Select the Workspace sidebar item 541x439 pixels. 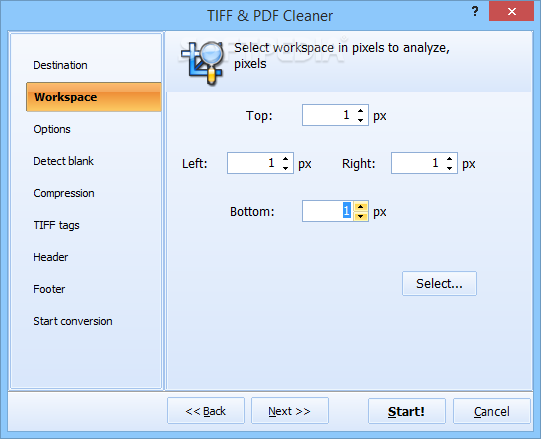(94, 97)
